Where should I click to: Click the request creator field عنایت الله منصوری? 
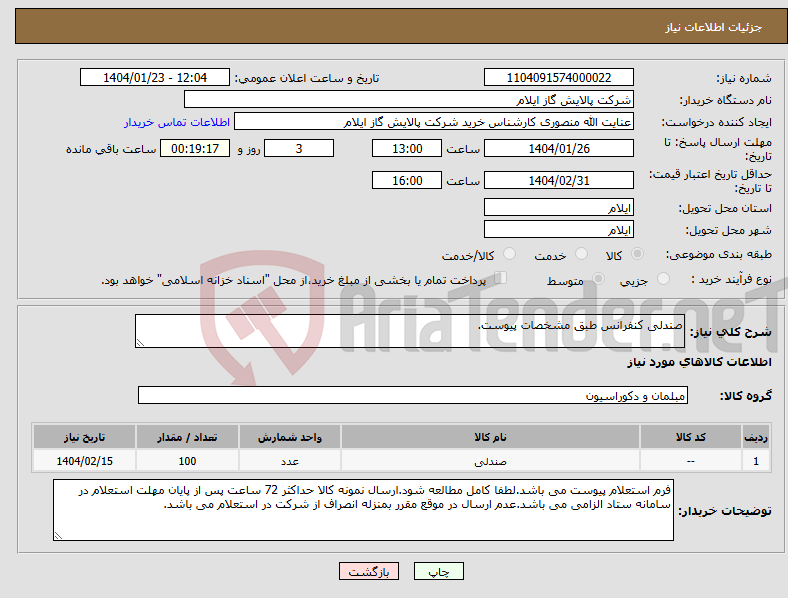coord(434,122)
